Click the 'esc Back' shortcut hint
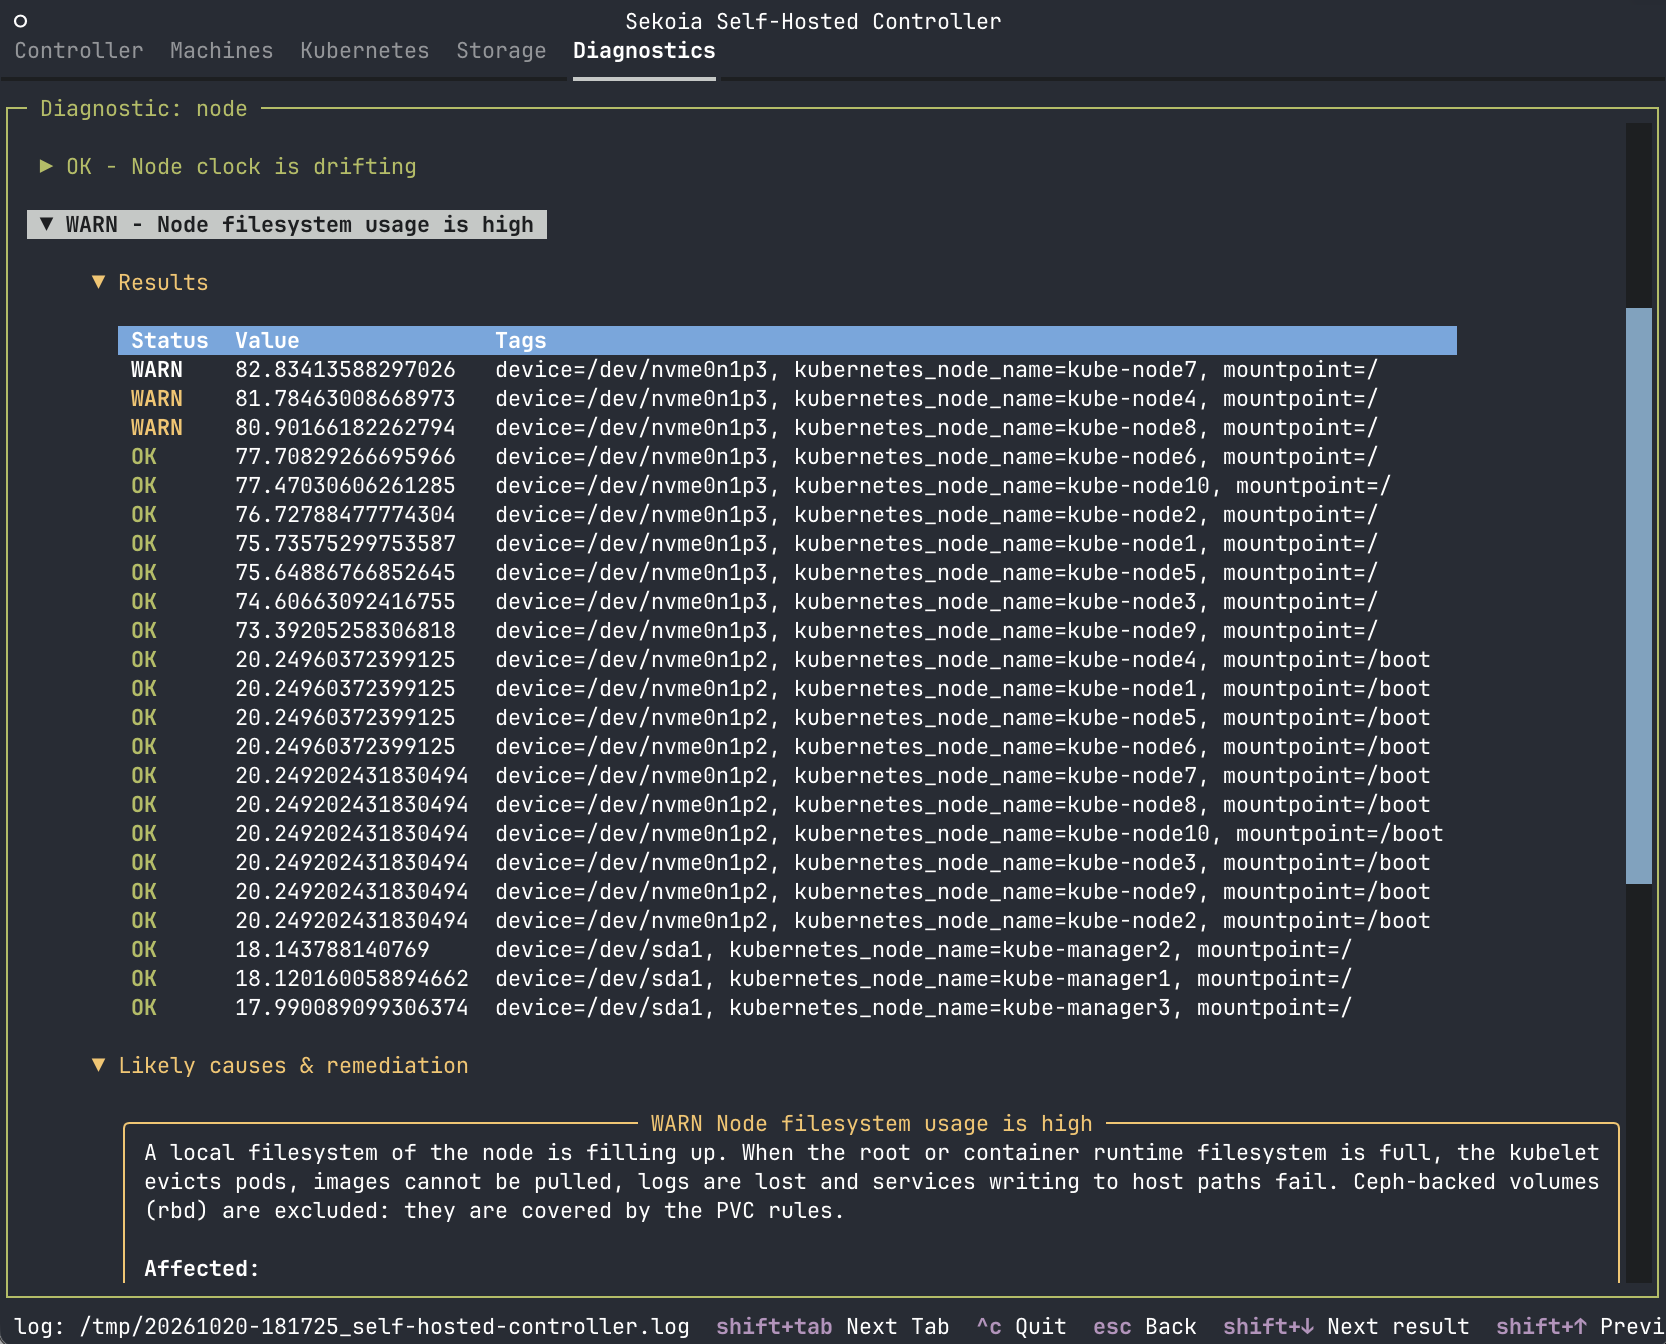The height and width of the screenshot is (1344, 1666). 1145,1327
